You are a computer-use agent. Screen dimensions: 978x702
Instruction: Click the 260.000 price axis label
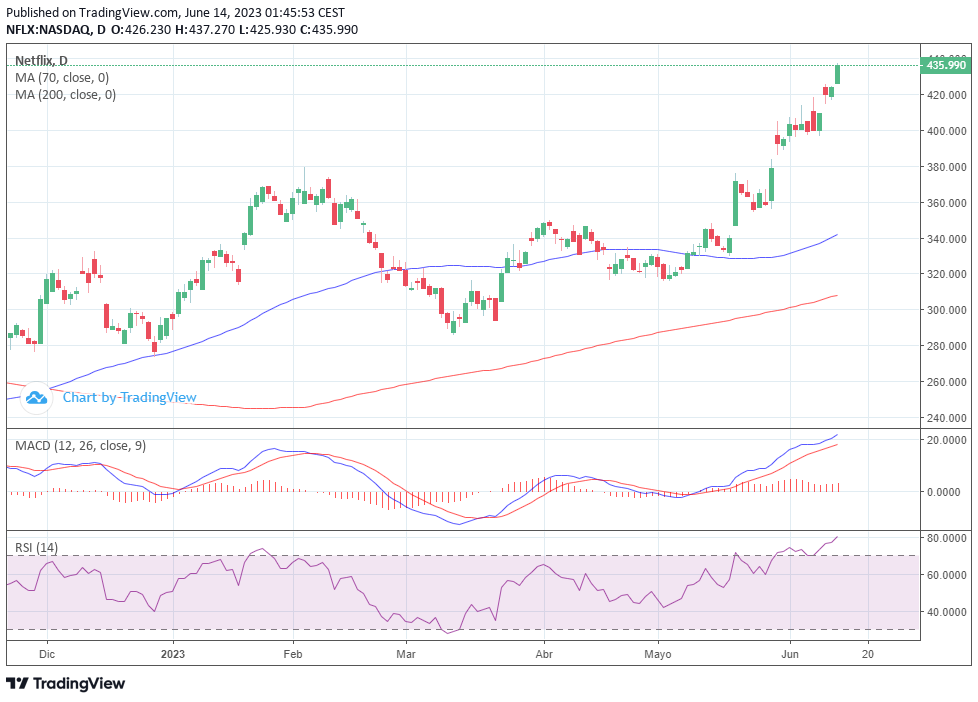point(946,382)
